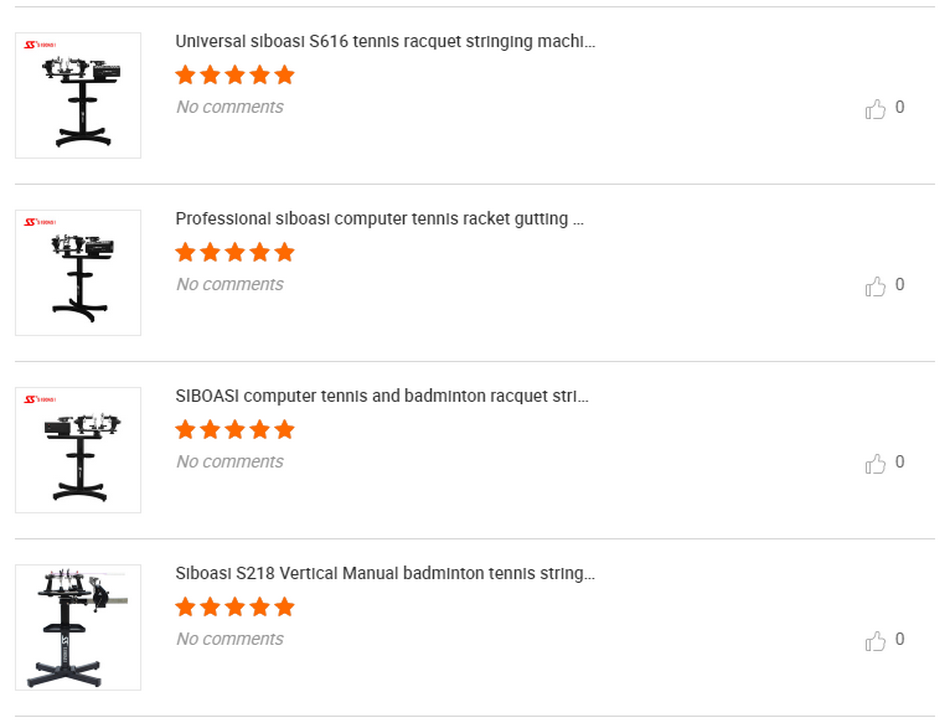The height and width of the screenshot is (723, 950).
Task: Click five-star rating under Siboasi S218 Vertical
Action: point(235,607)
